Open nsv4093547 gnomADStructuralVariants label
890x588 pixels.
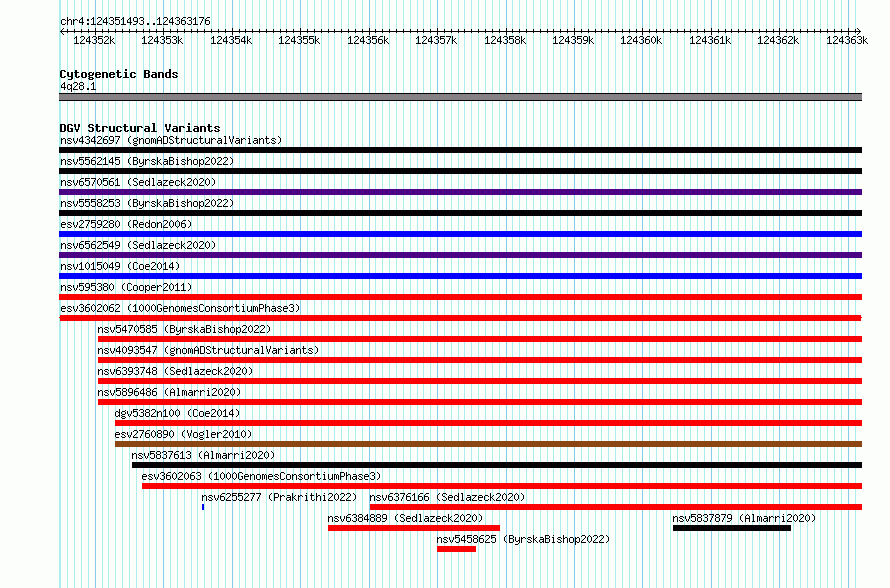click(x=208, y=350)
